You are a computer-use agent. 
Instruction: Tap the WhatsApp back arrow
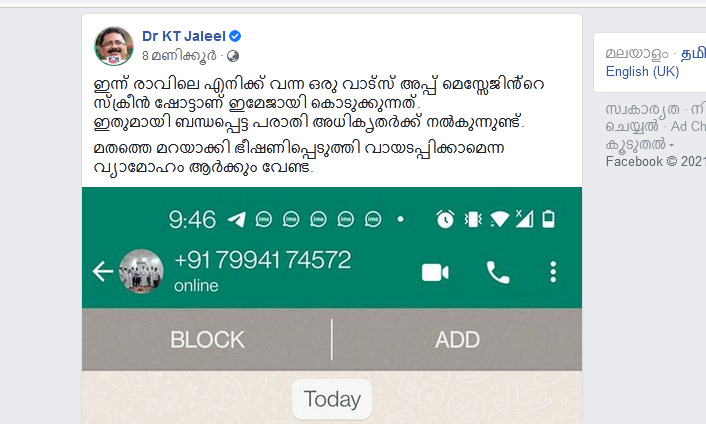click(103, 271)
